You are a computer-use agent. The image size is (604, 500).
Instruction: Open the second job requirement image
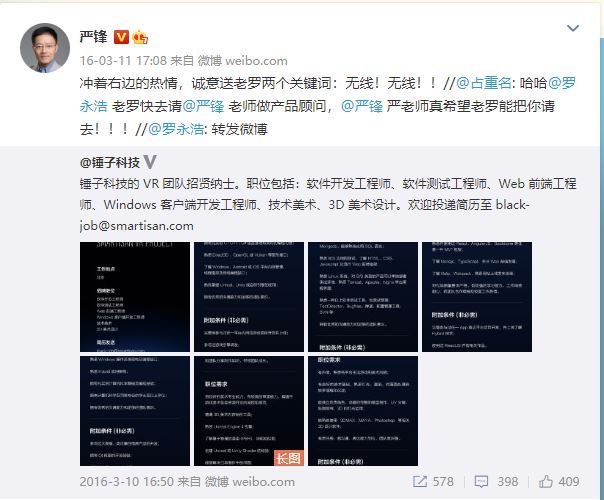click(249, 297)
